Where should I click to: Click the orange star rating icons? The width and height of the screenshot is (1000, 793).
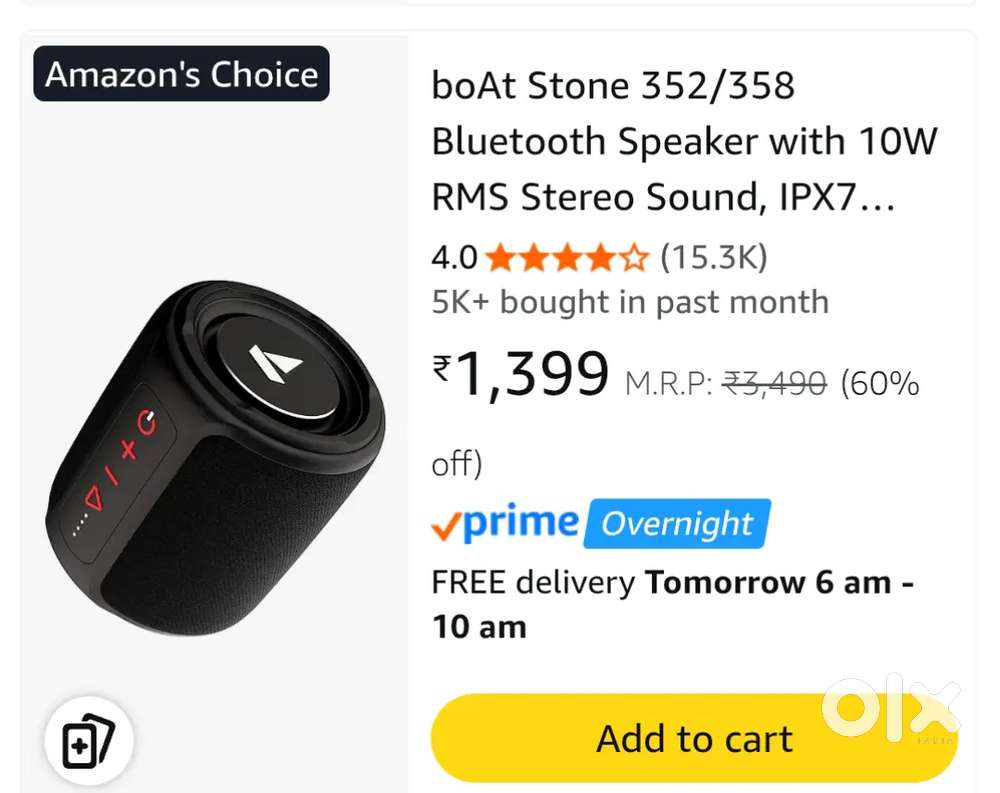[567, 259]
